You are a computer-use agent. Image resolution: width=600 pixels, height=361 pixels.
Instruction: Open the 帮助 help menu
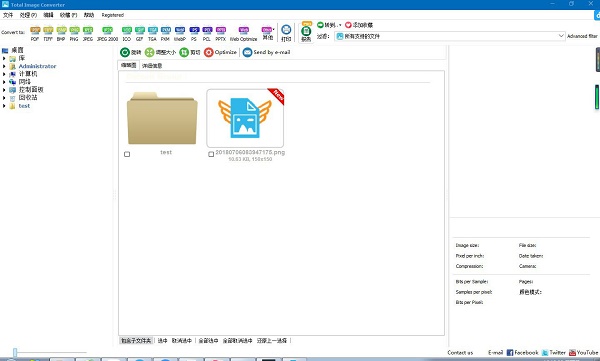[89, 15]
